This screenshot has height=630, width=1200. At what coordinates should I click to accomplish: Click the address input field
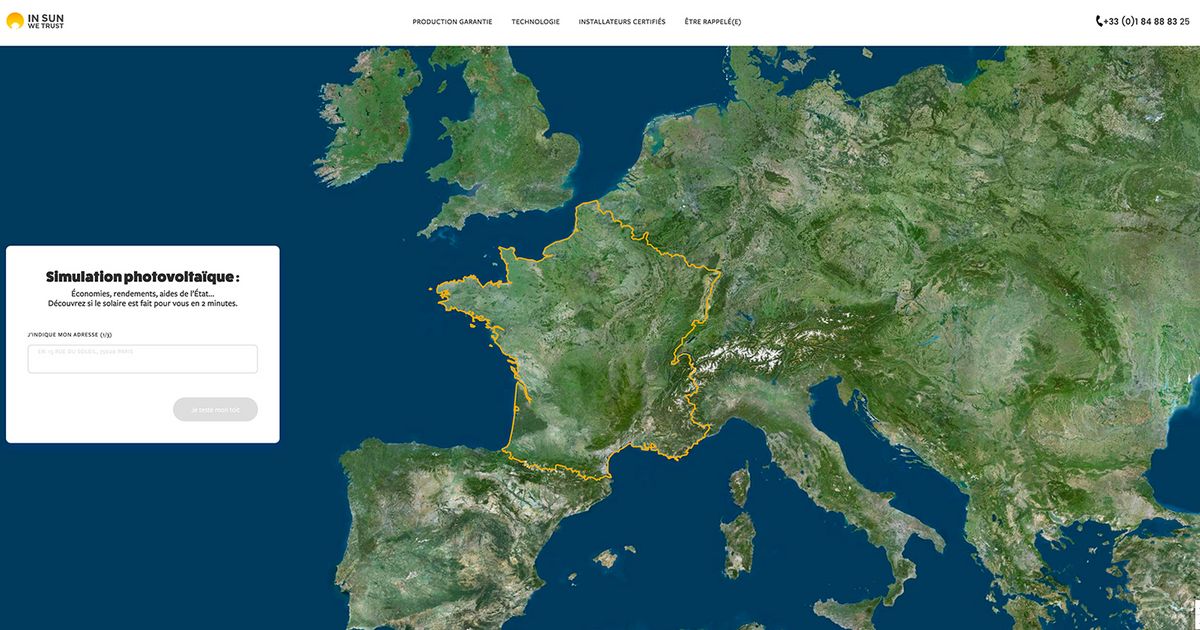click(x=142, y=358)
